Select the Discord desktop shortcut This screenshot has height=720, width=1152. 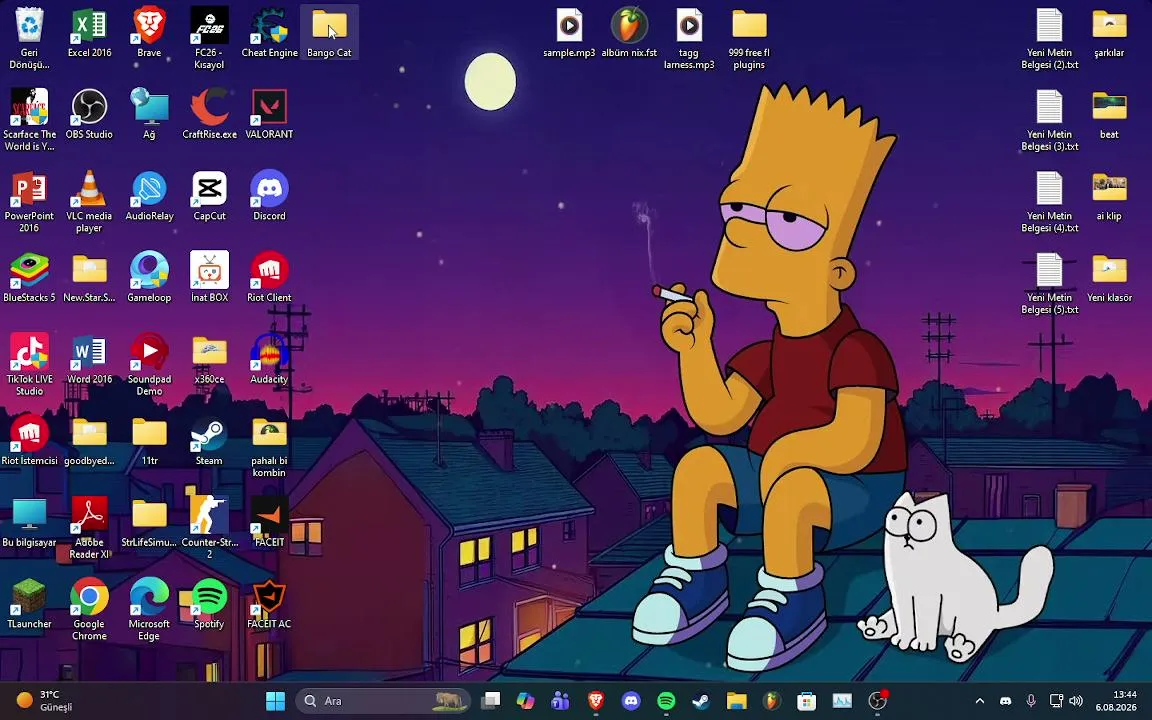[270, 195]
